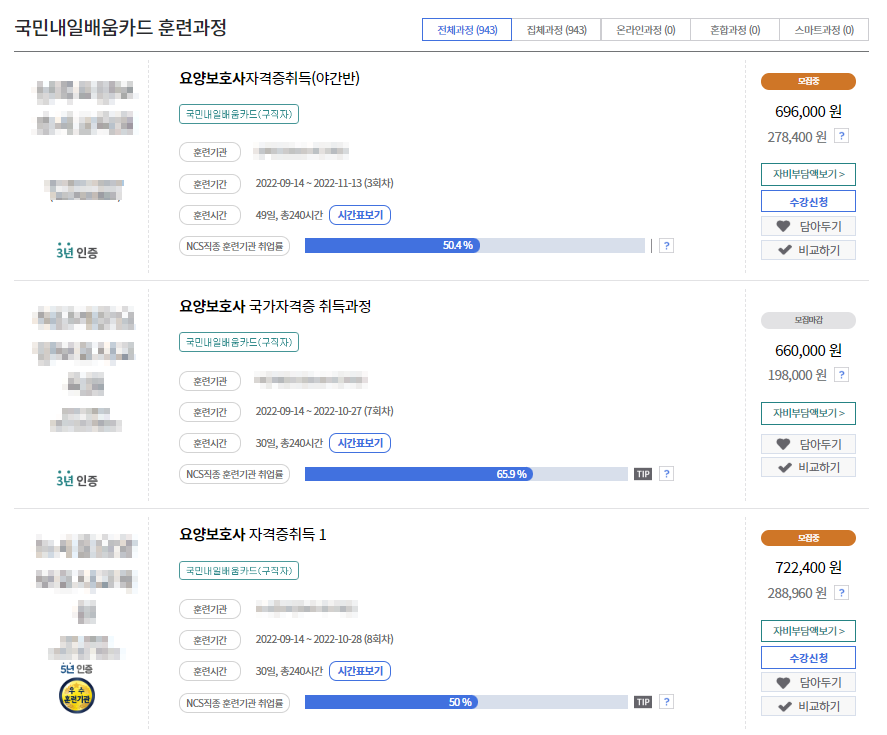The image size is (887, 735).
Task: Click the TIP icon on 국가자격증 취득과정 row
Action: 644,473
